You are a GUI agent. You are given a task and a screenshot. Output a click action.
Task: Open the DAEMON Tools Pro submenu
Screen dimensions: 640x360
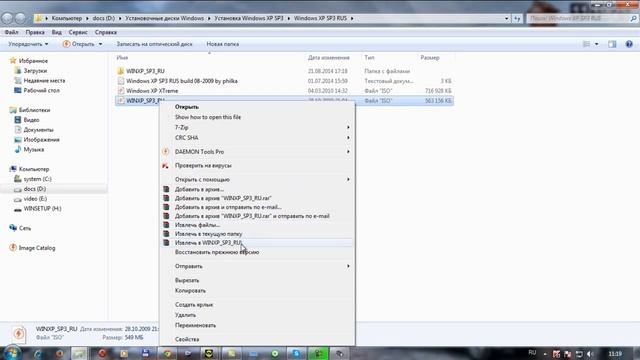257,151
